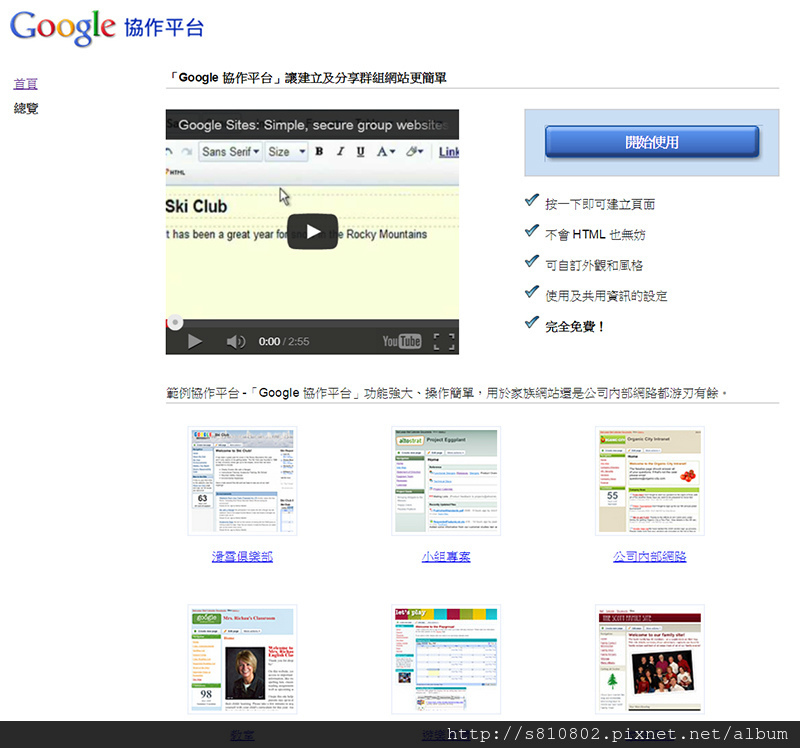800x748 pixels.
Task: Click the Italic I icon in video
Action: [x=340, y=152]
